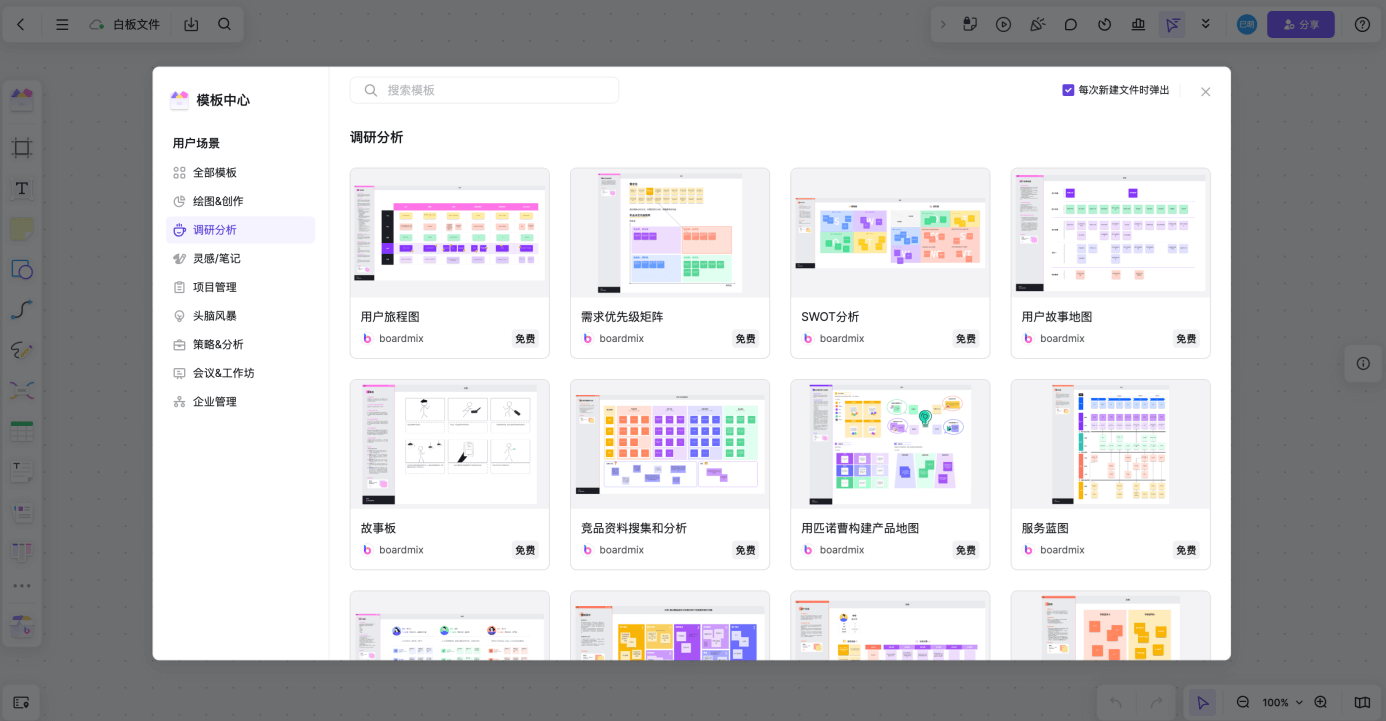This screenshot has height=721, width=1386.
Task: Select the Frame tool
Action: (x=22, y=148)
